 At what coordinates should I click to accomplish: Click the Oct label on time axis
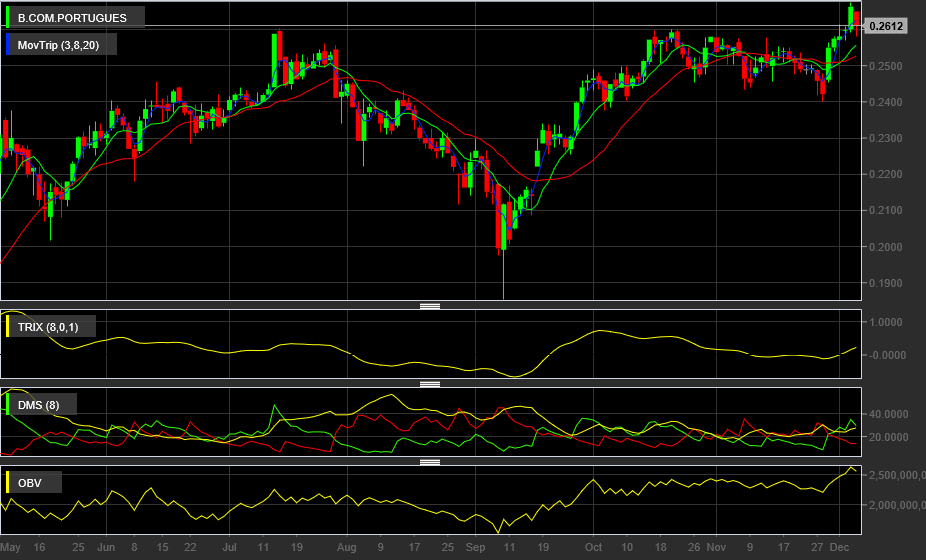594,547
